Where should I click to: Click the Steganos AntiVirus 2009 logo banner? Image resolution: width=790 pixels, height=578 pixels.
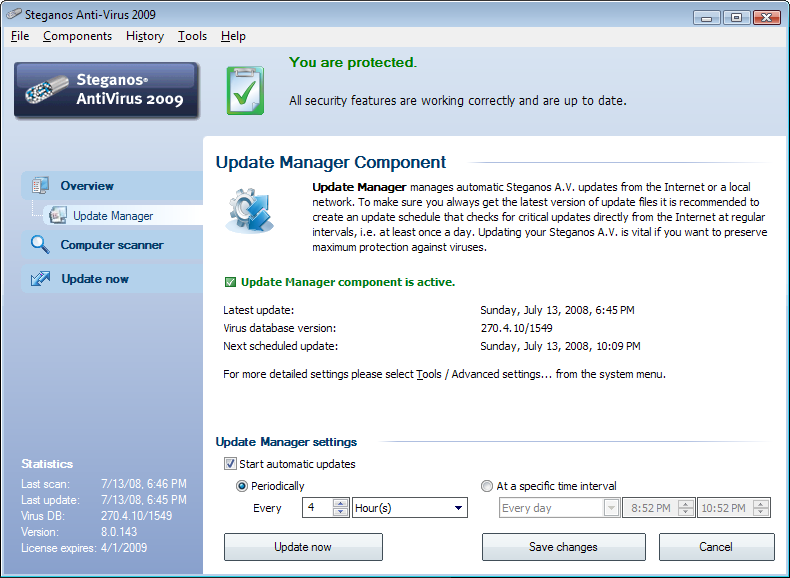107,90
